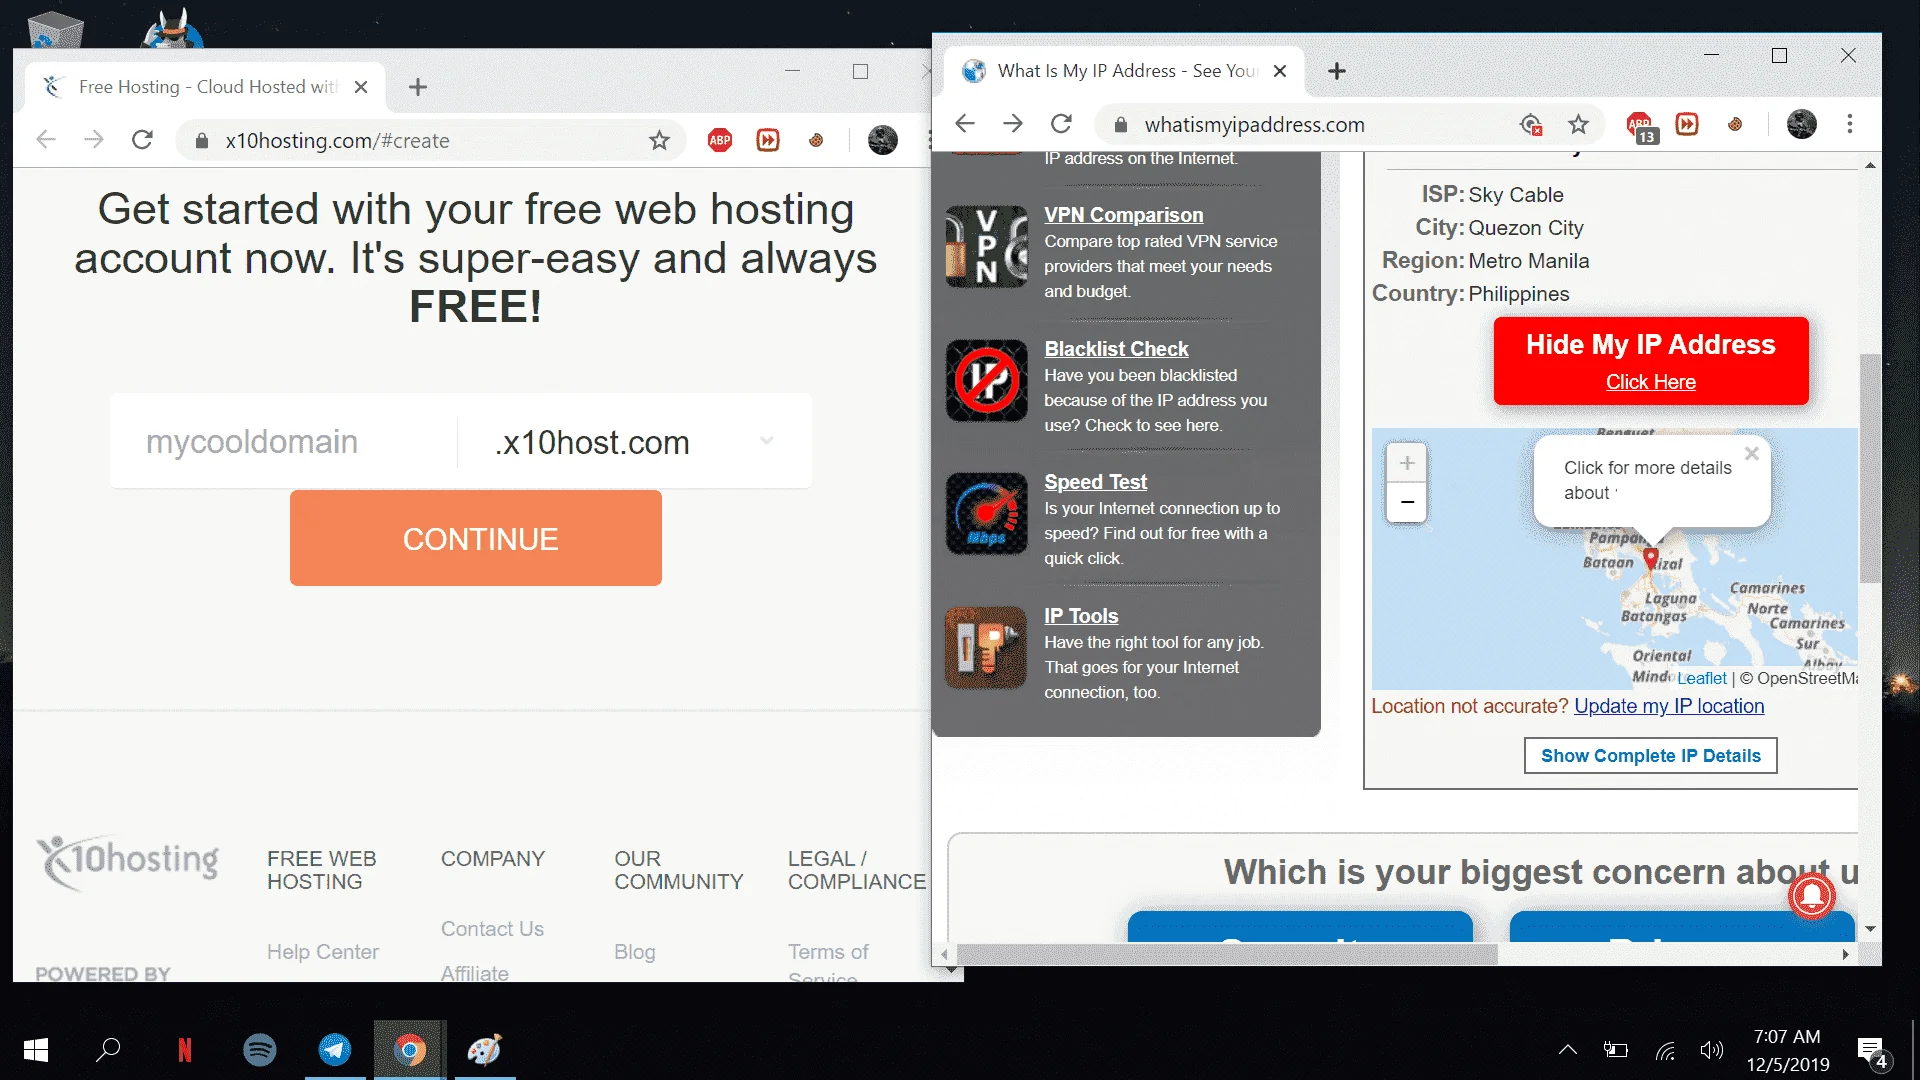The width and height of the screenshot is (1920, 1080).
Task: Click the x10hosting footer logo
Action: coord(128,862)
